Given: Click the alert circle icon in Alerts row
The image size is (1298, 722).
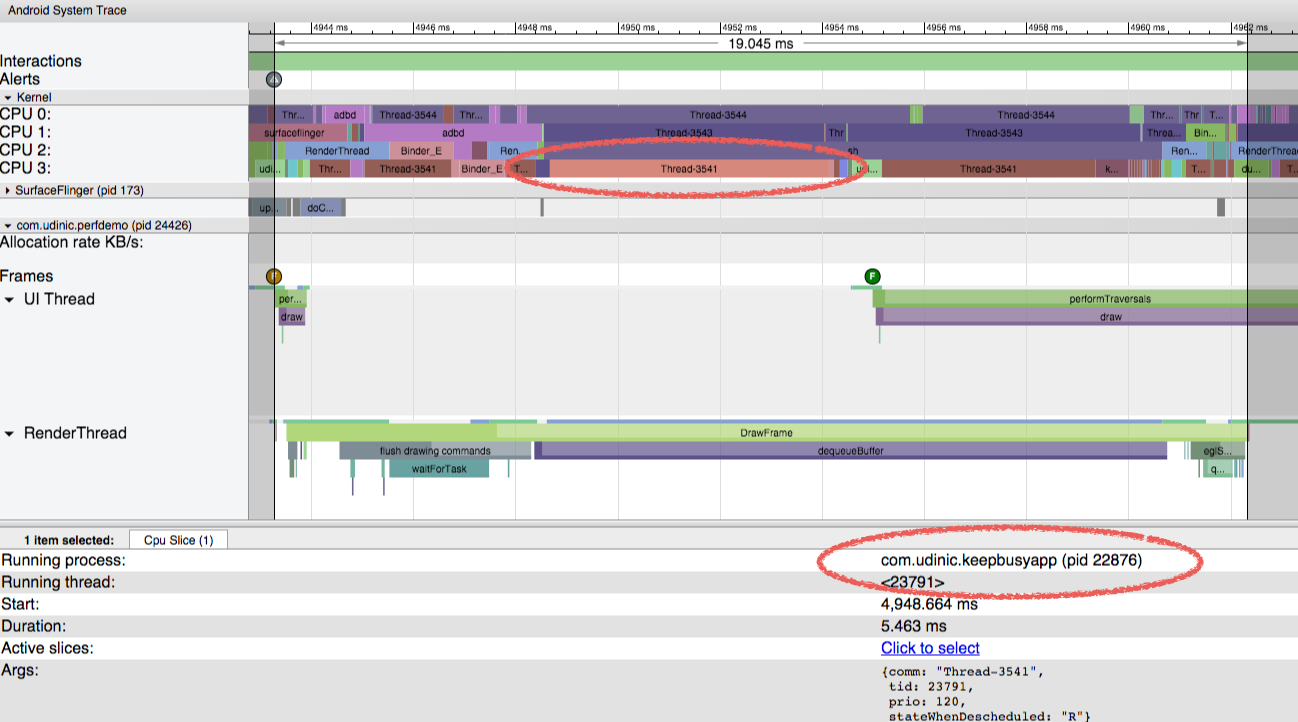Looking at the screenshot, I should [x=274, y=79].
